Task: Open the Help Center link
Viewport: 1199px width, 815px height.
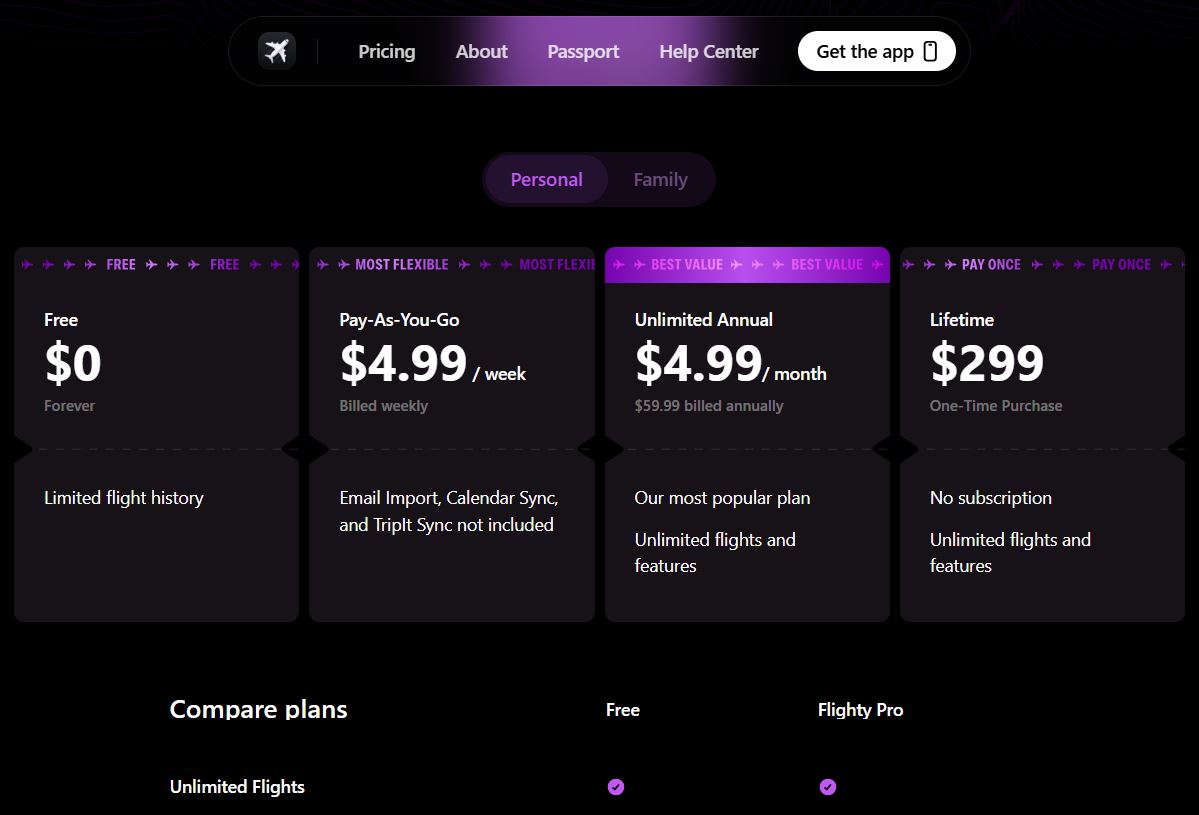Action: tap(709, 51)
